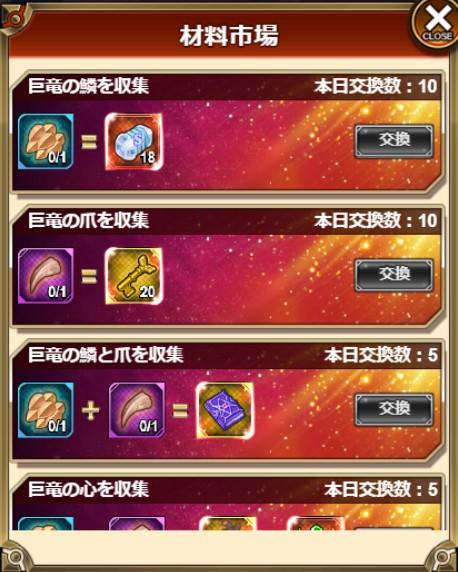The height and width of the screenshot is (572, 458).
Task: Tap partially visible claw icon in 巨竜の心 row
Action: (137, 523)
